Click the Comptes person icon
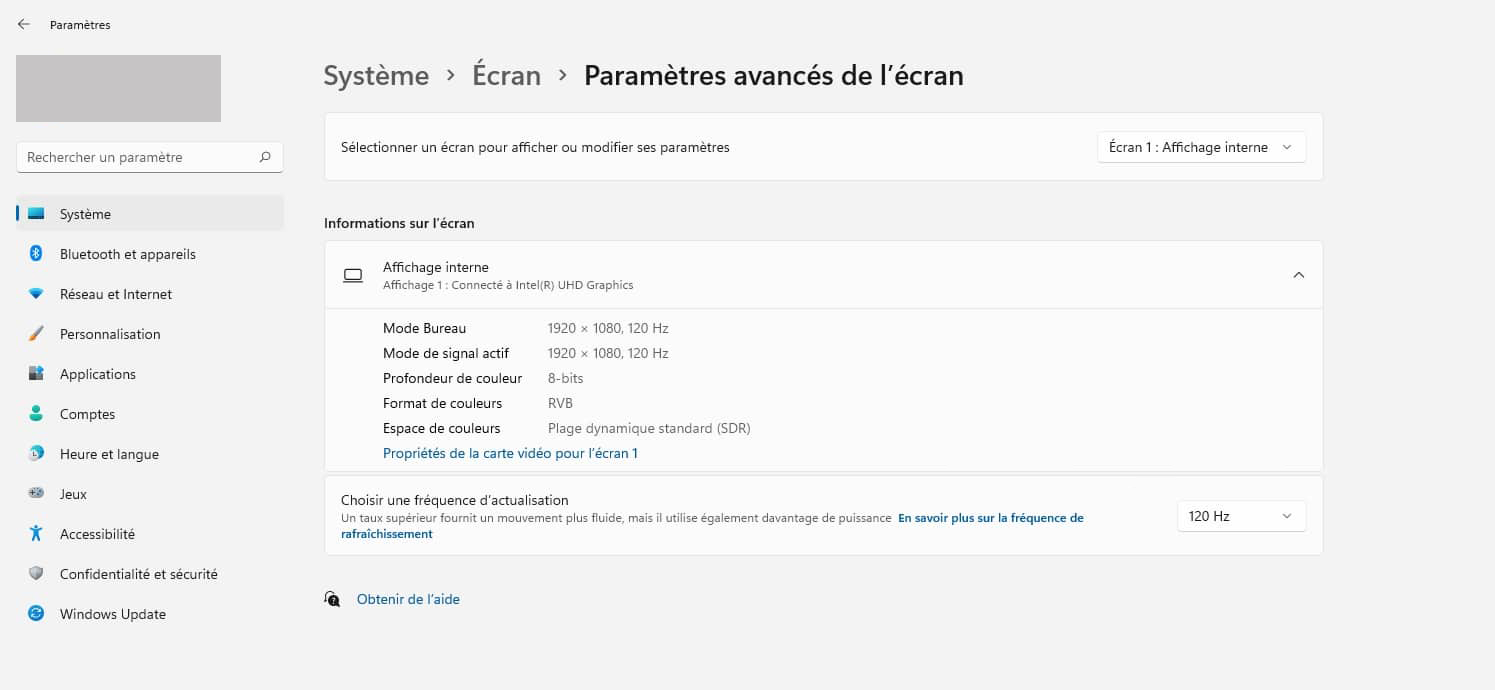Viewport: 1495px width, 690px height. click(x=36, y=414)
